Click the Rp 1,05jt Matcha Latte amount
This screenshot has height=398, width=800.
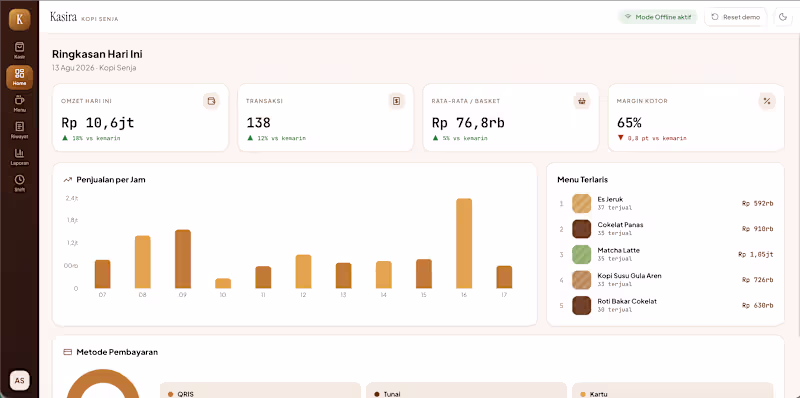point(756,254)
